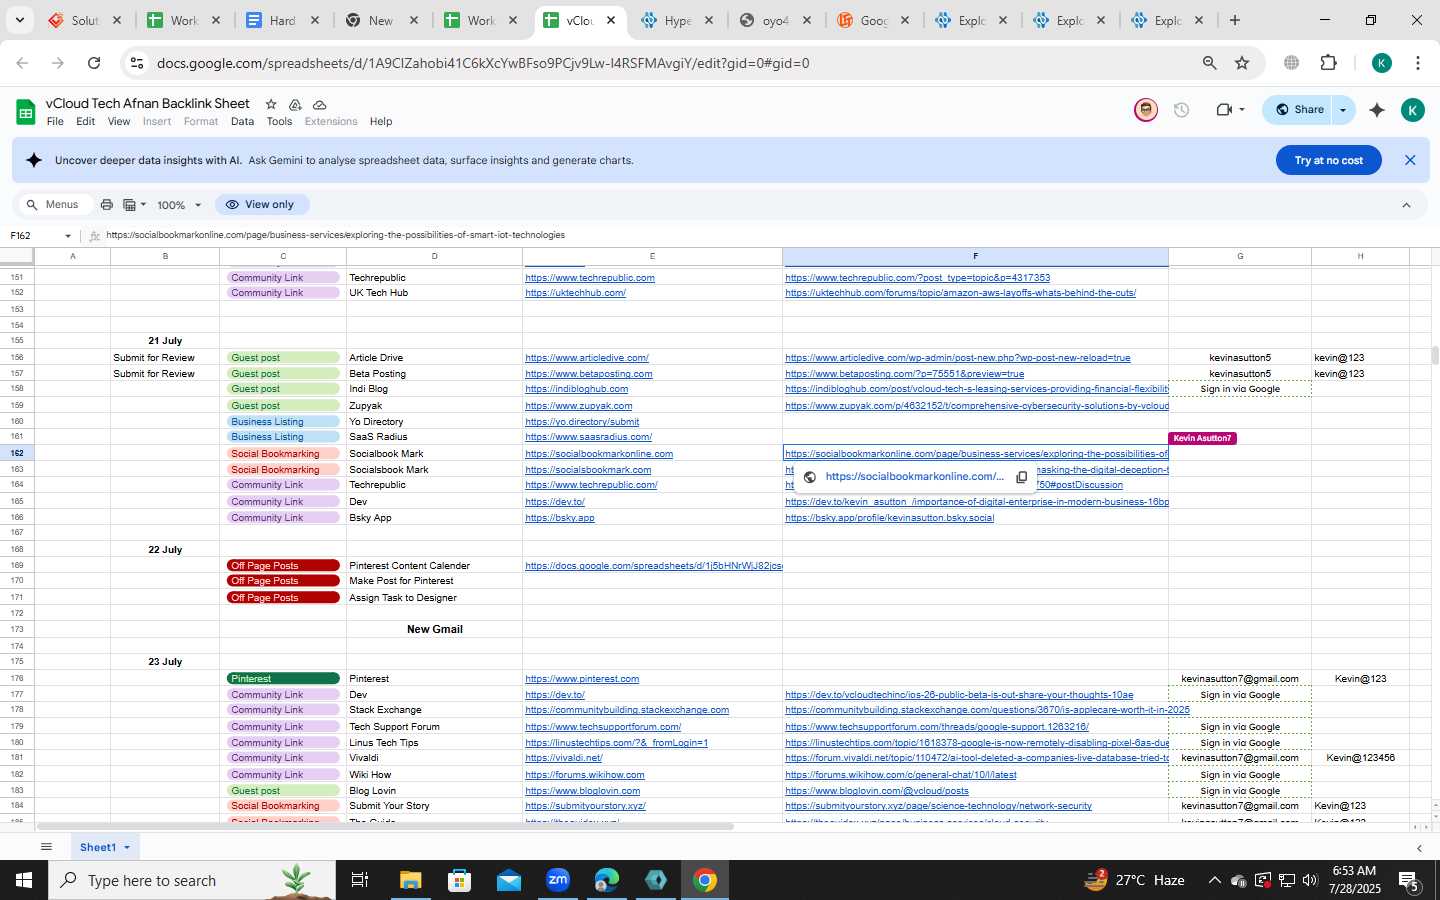The image size is (1440, 900).
Task: Click the move-to-folder icon beside title
Action: tap(295, 104)
